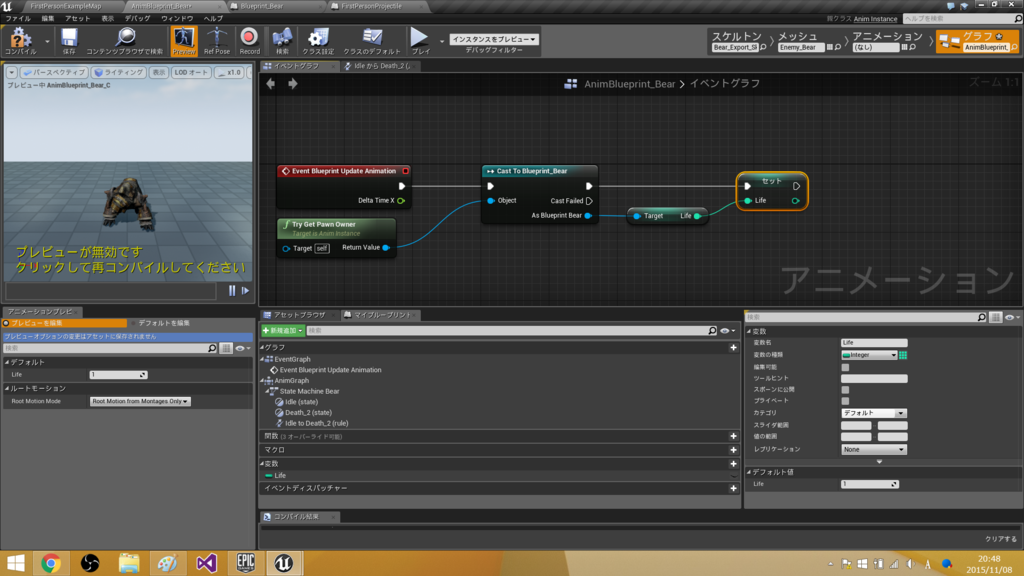Open Replication None dropdown
1024x576 pixels.
click(874, 449)
